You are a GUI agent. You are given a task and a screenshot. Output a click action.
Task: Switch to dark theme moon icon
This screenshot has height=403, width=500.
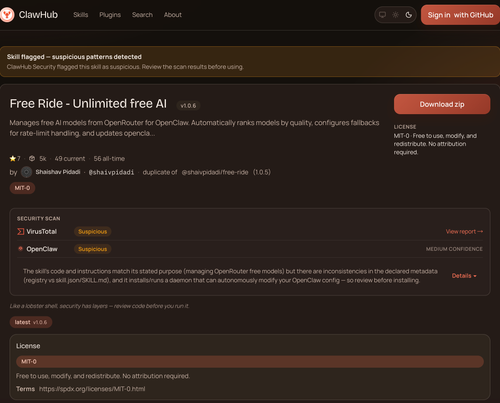click(x=409, y=15)
